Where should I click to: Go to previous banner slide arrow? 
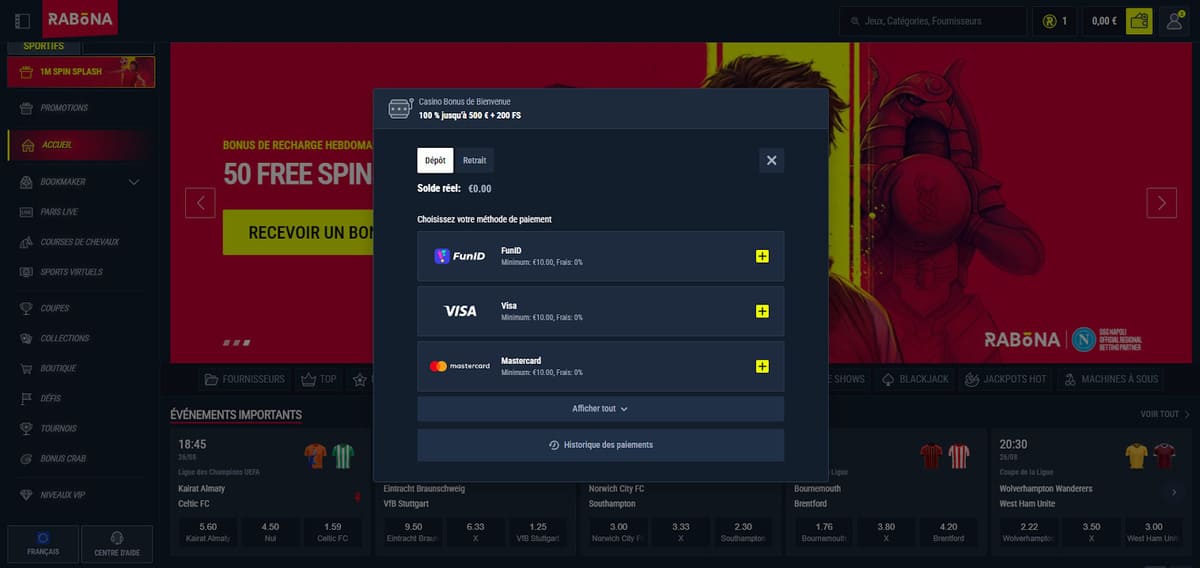(200, 203)
